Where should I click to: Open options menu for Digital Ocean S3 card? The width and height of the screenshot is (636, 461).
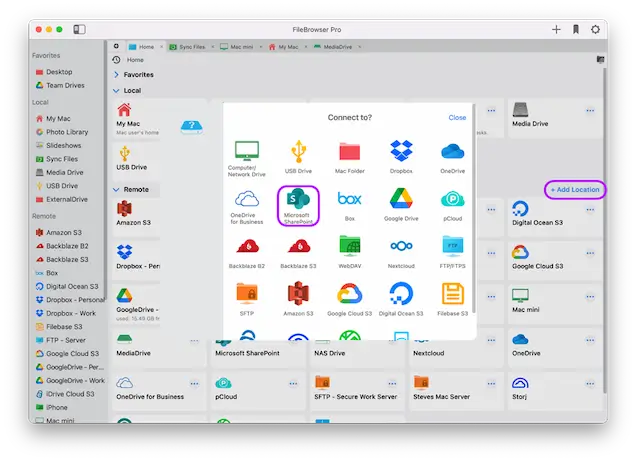click(x=590, y=209)
